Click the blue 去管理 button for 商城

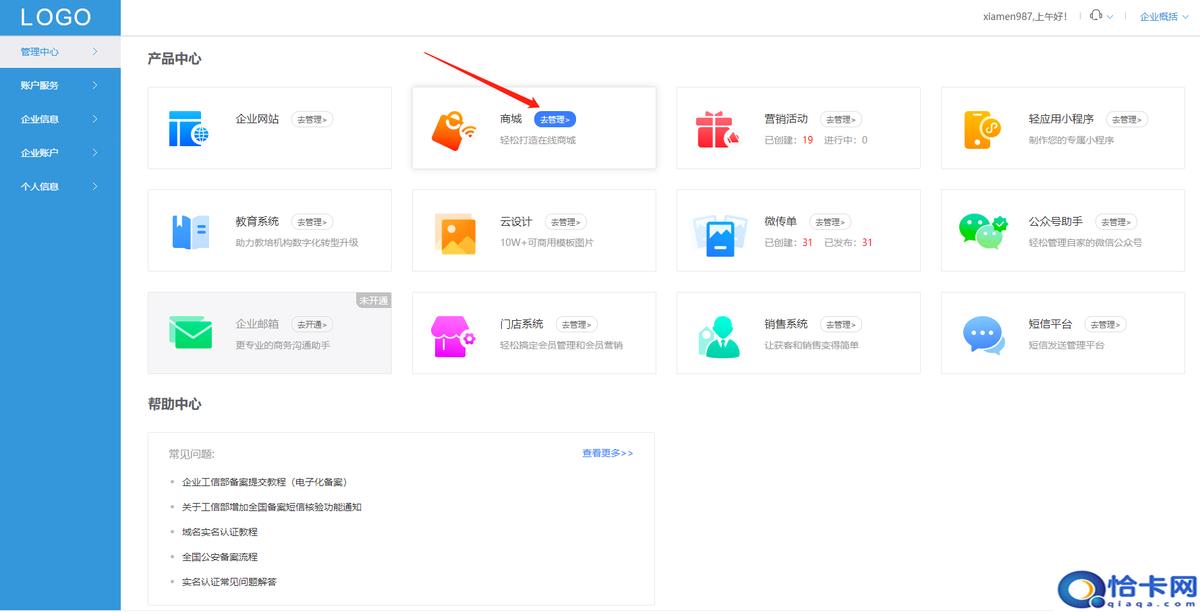point(554,119)
